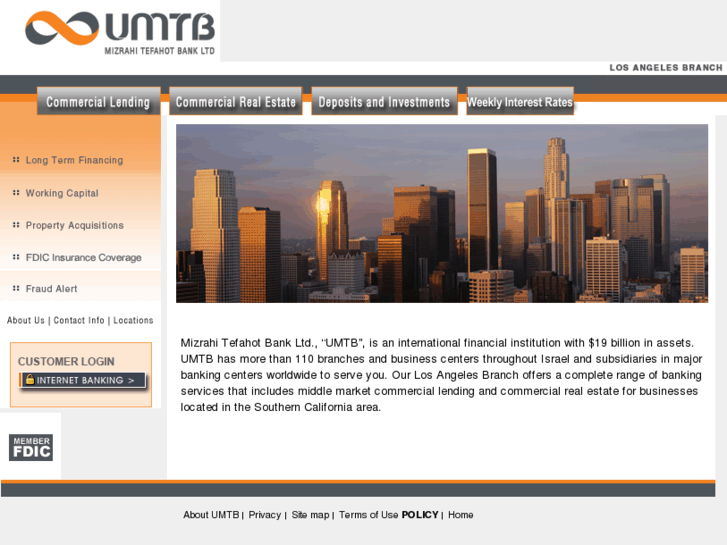Click the Customer Login heading
The width and height of the screenshot is (727, 545).
66,361
